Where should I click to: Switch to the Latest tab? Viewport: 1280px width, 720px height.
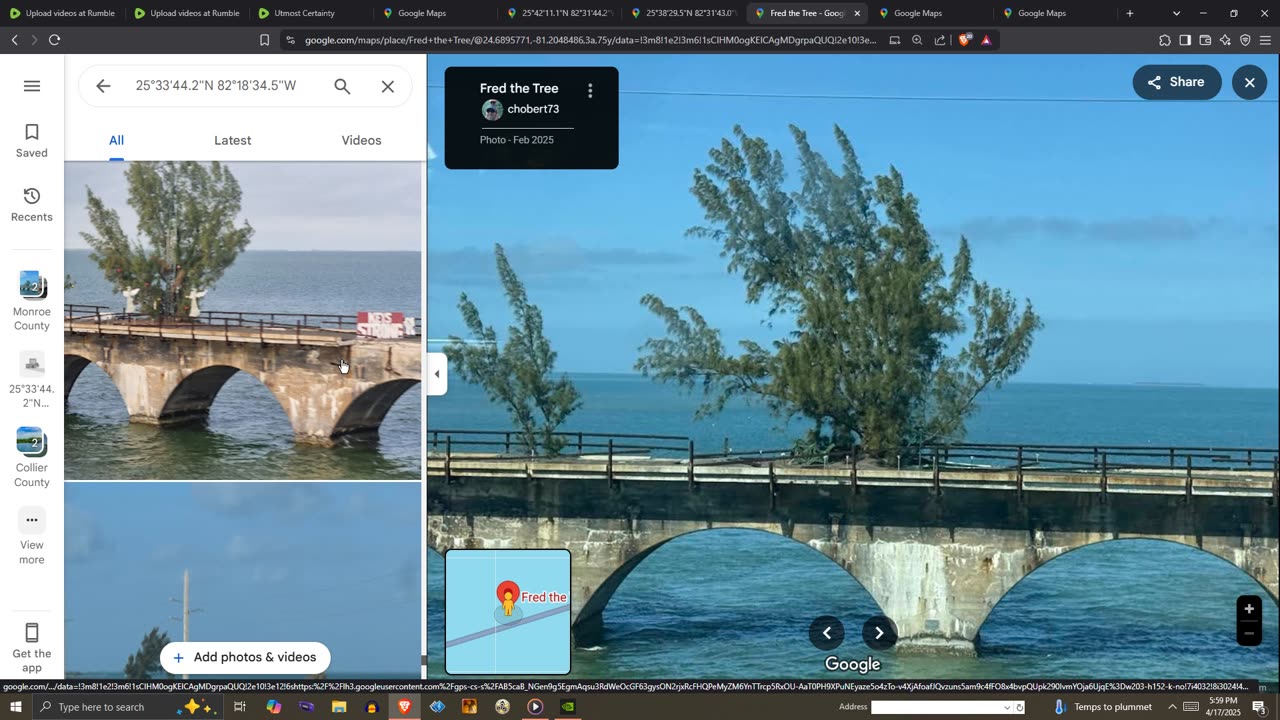232,141
